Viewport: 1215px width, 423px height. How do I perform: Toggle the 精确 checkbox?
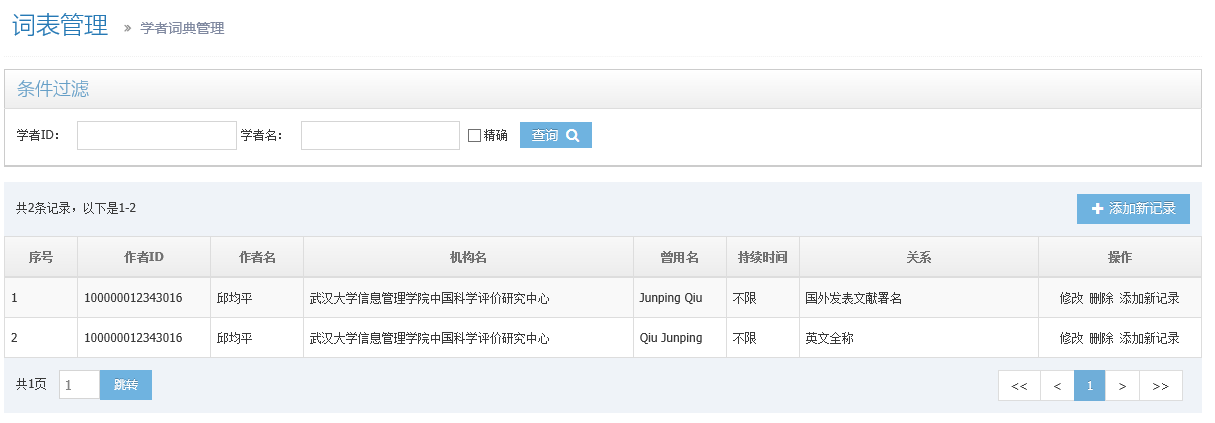click(475, 135)
